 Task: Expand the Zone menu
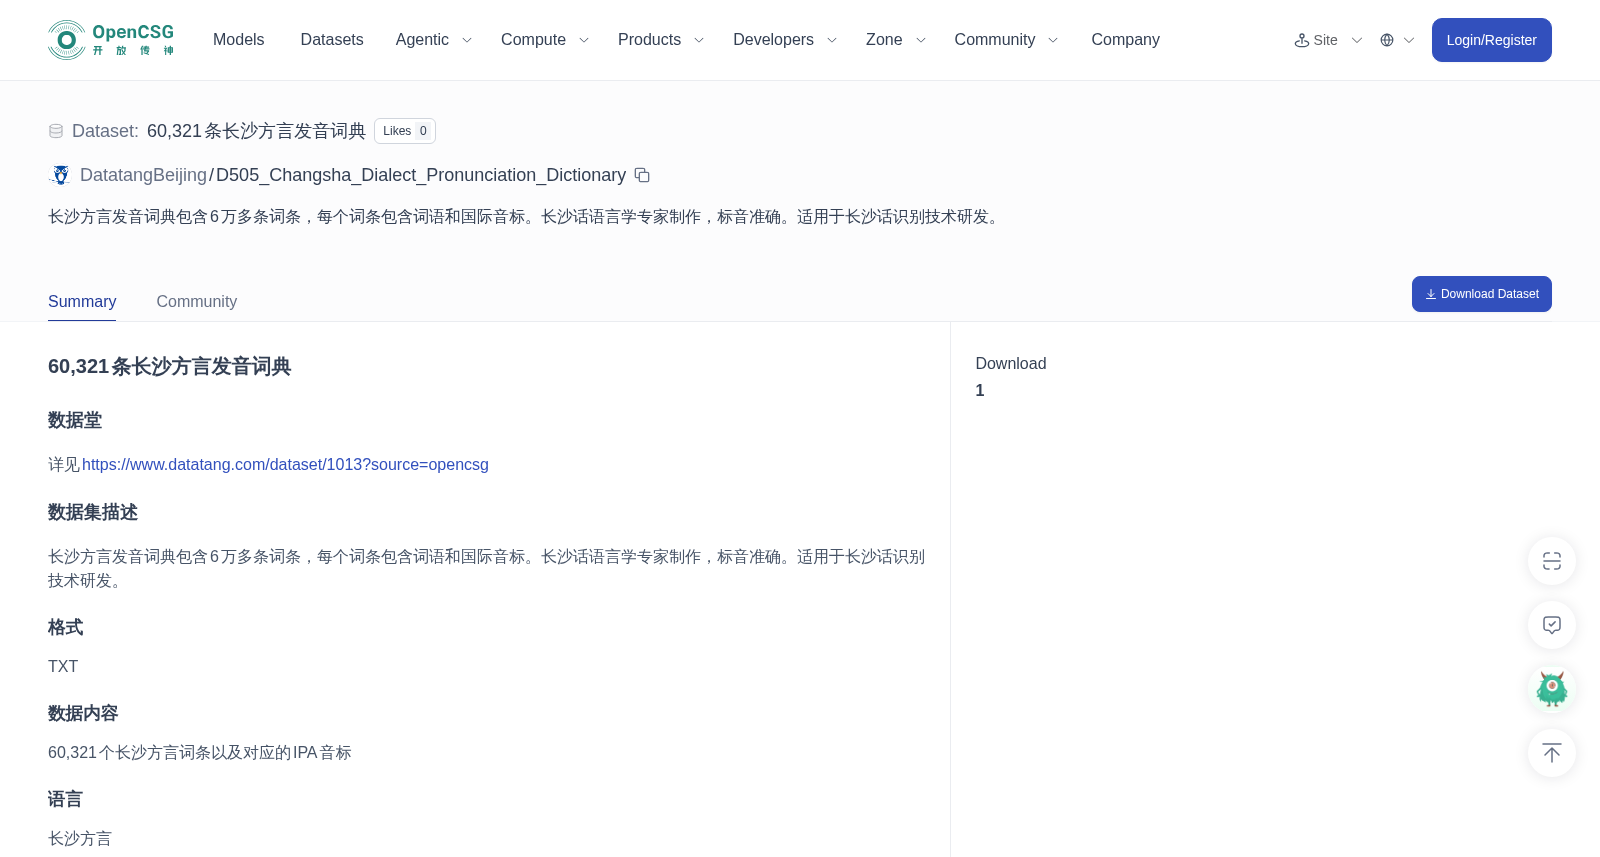point(895,40)
